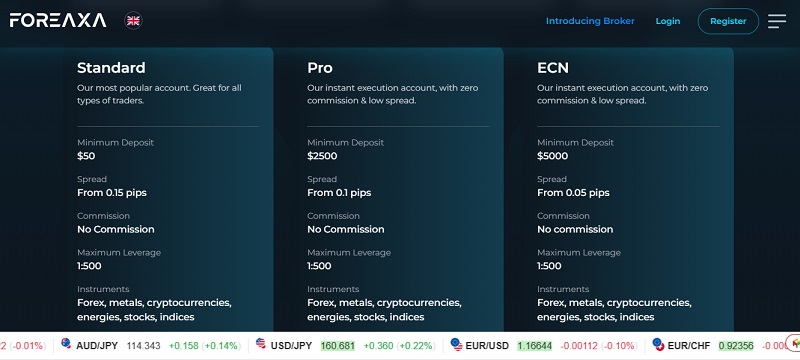800x360 pixels.
Task: Click the USD/JPY flag icon in ticker
Action: 261,344
